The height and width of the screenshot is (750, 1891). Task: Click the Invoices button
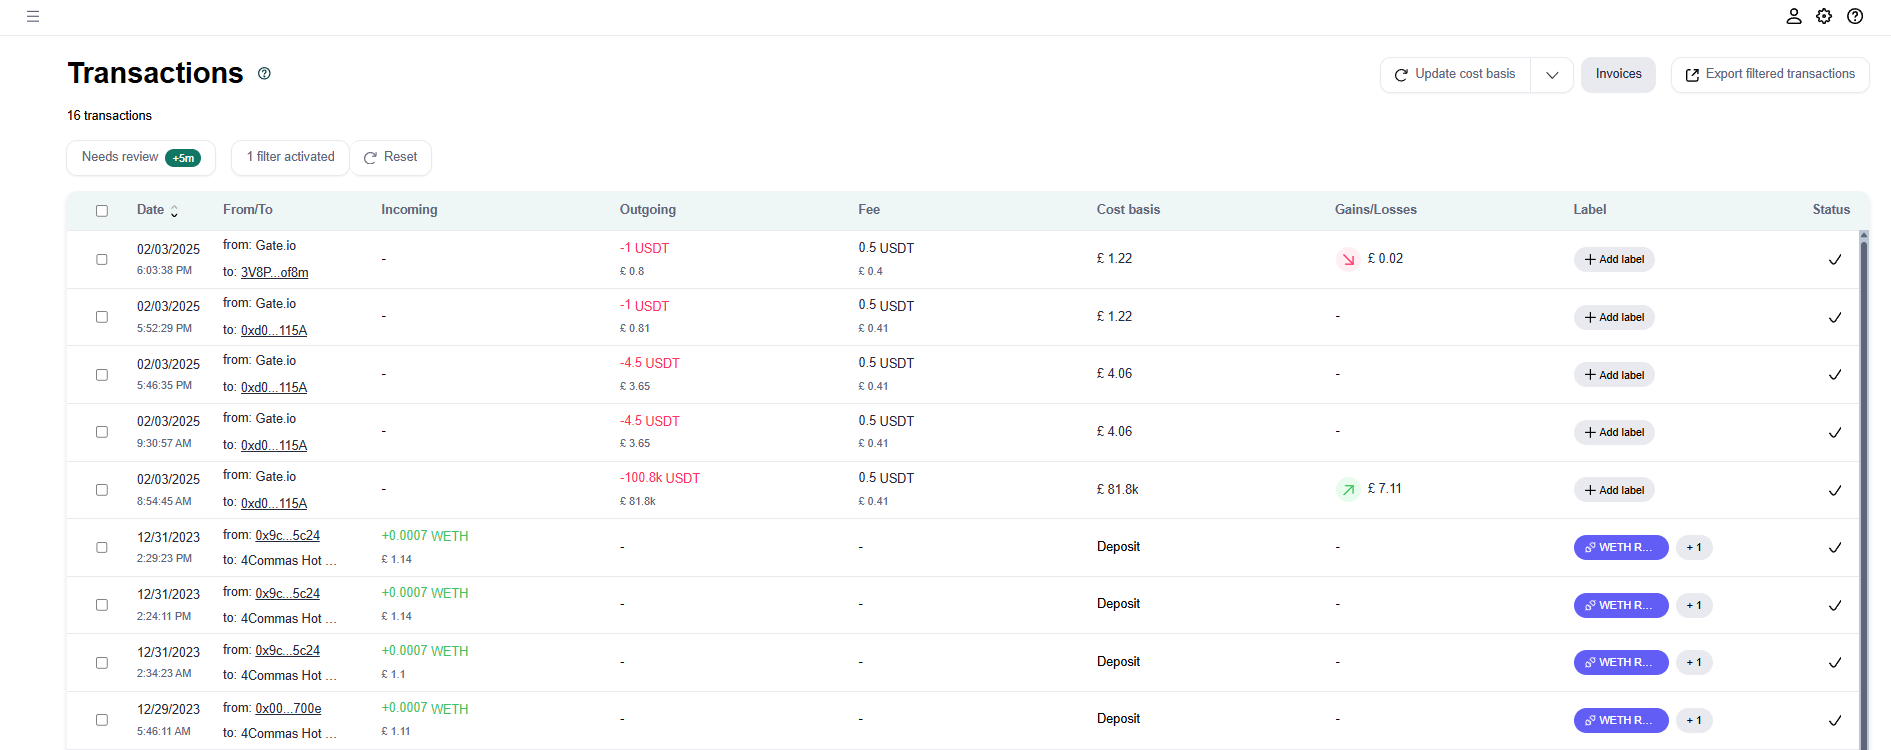pyautogui.click(x=1618, y=75)
